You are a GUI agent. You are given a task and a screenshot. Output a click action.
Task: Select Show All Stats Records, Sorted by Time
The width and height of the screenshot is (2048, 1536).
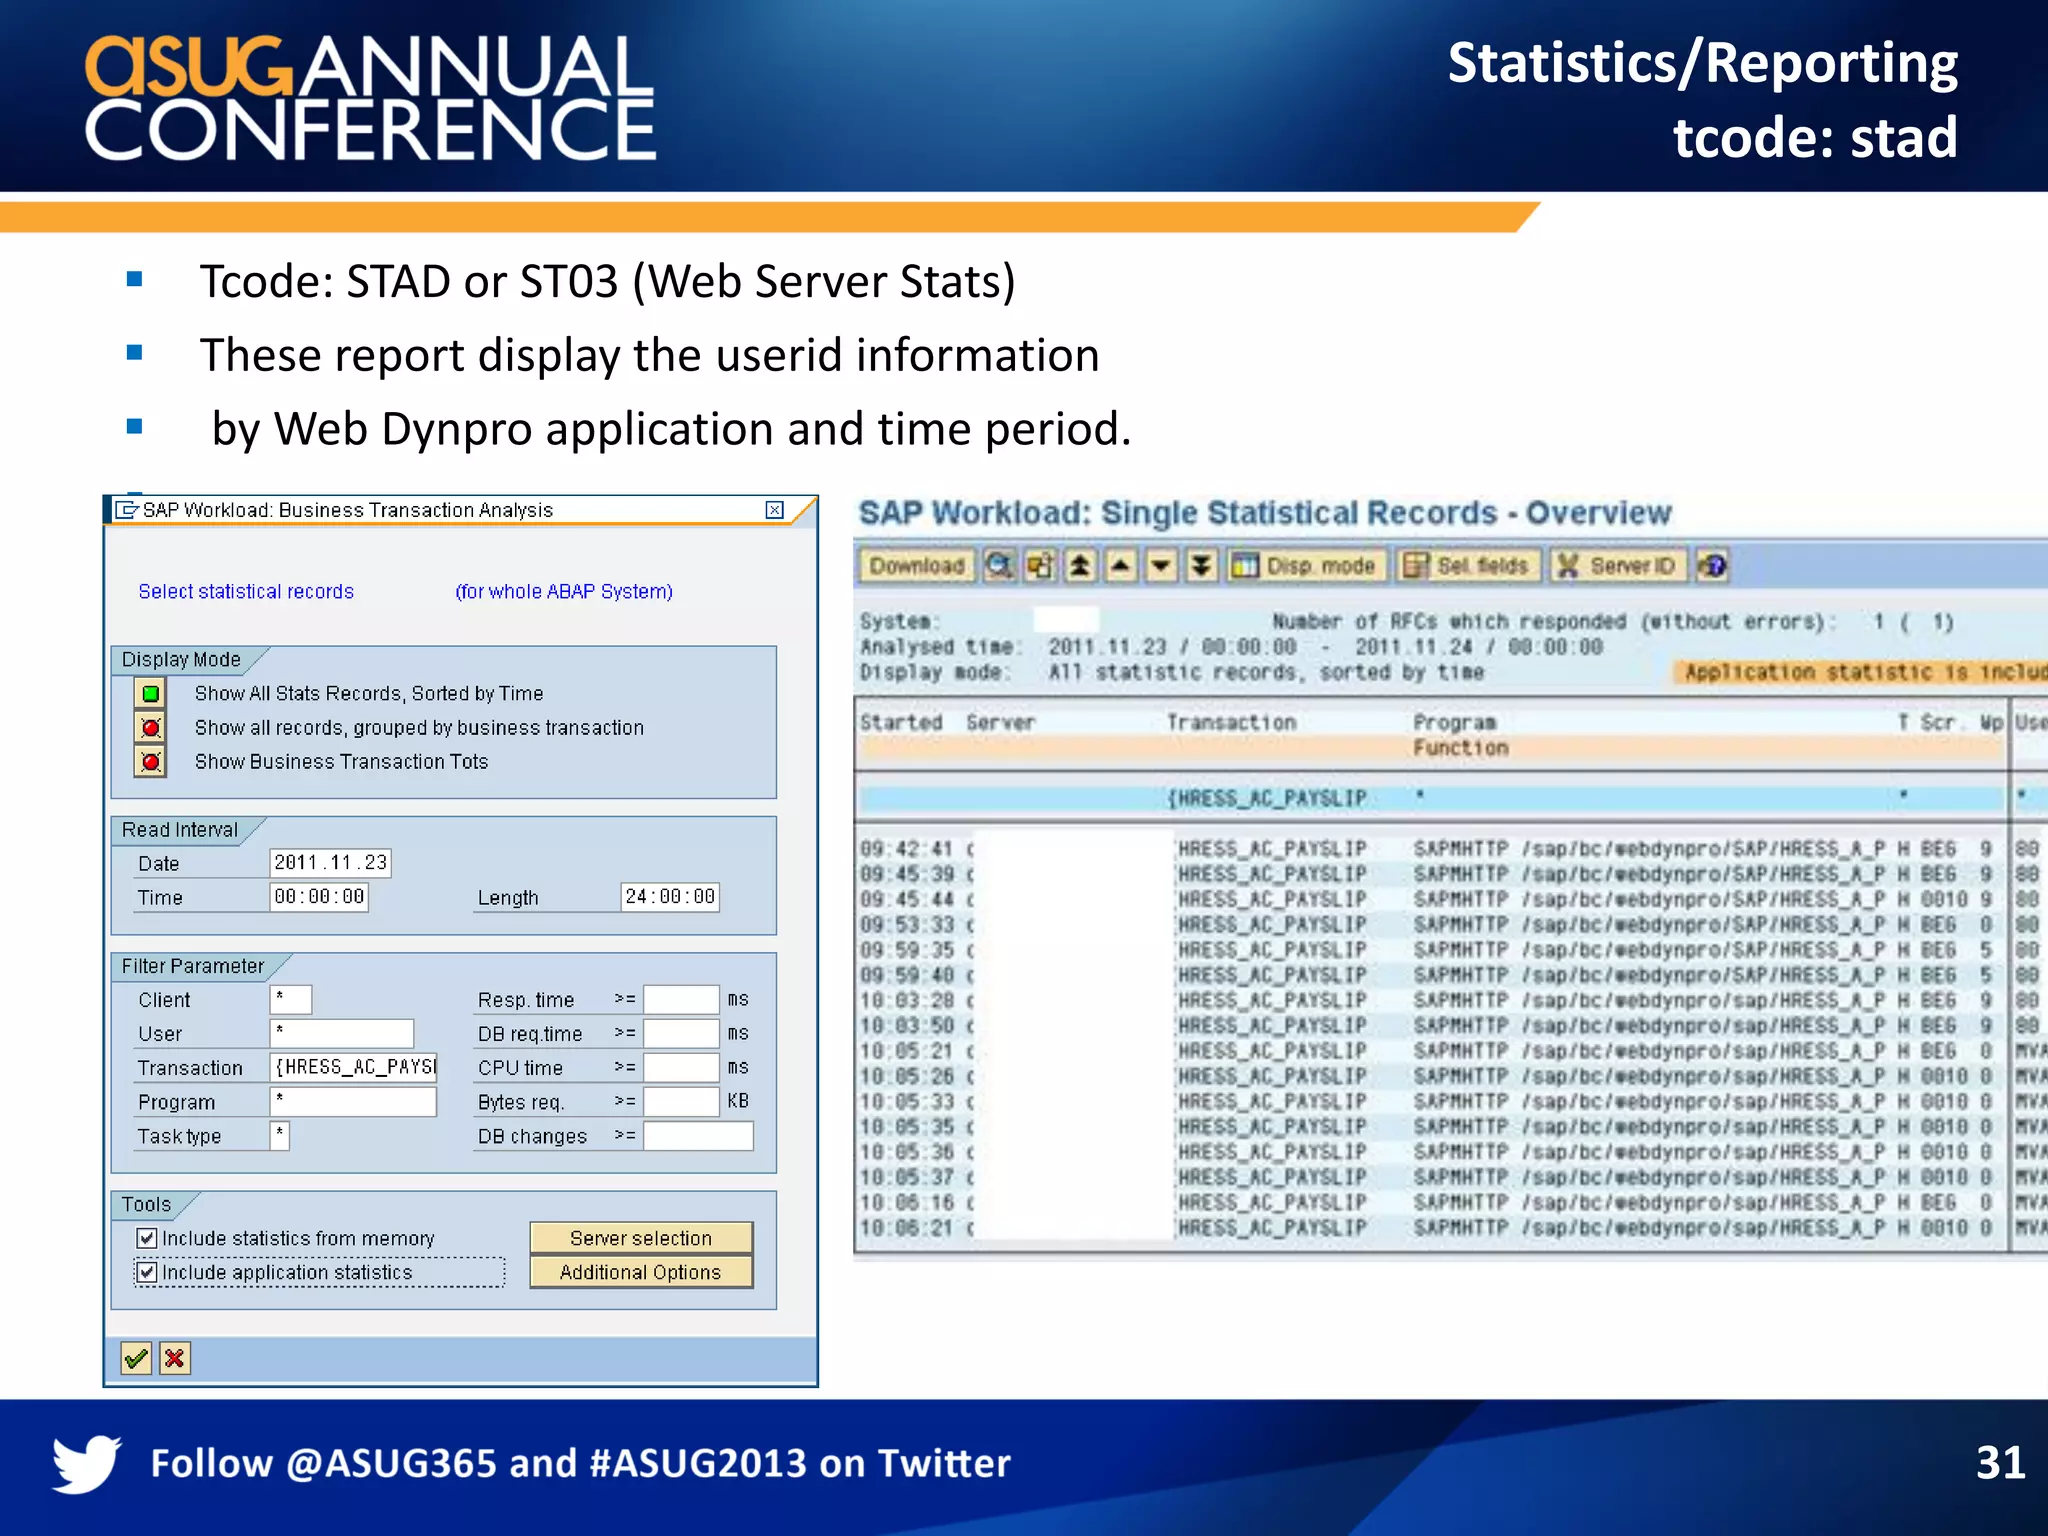click(x=151, y=693)
